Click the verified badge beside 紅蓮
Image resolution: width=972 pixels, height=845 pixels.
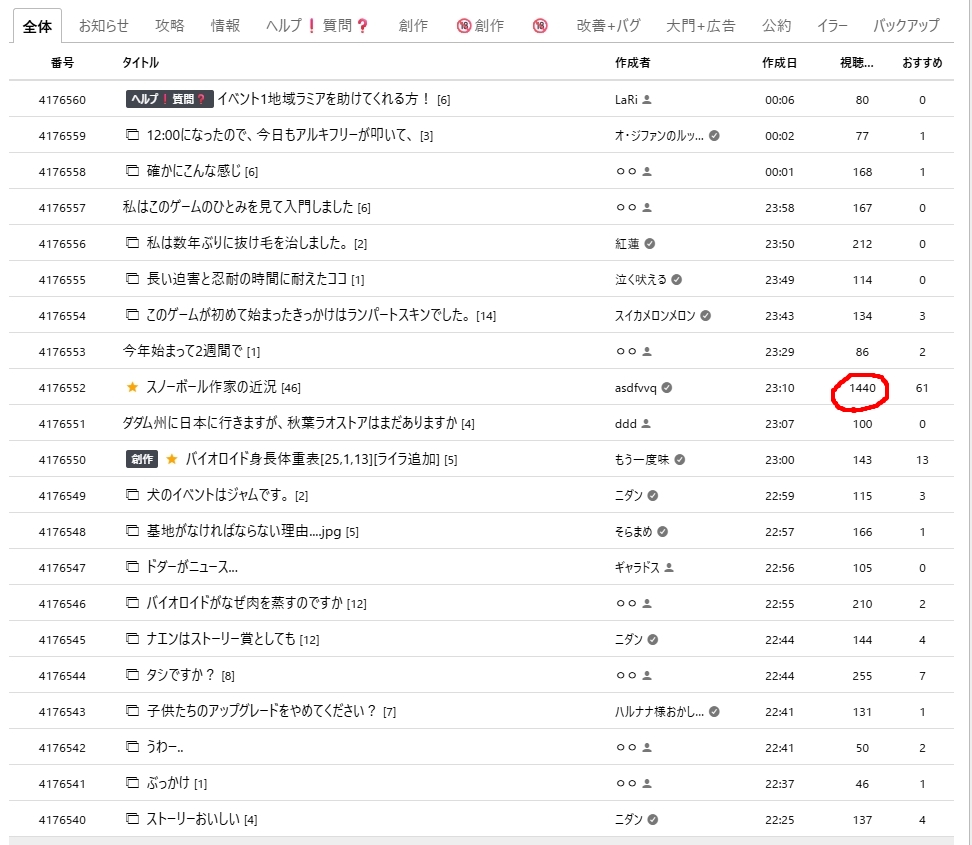pyautogui.click(x=650, y=243)
